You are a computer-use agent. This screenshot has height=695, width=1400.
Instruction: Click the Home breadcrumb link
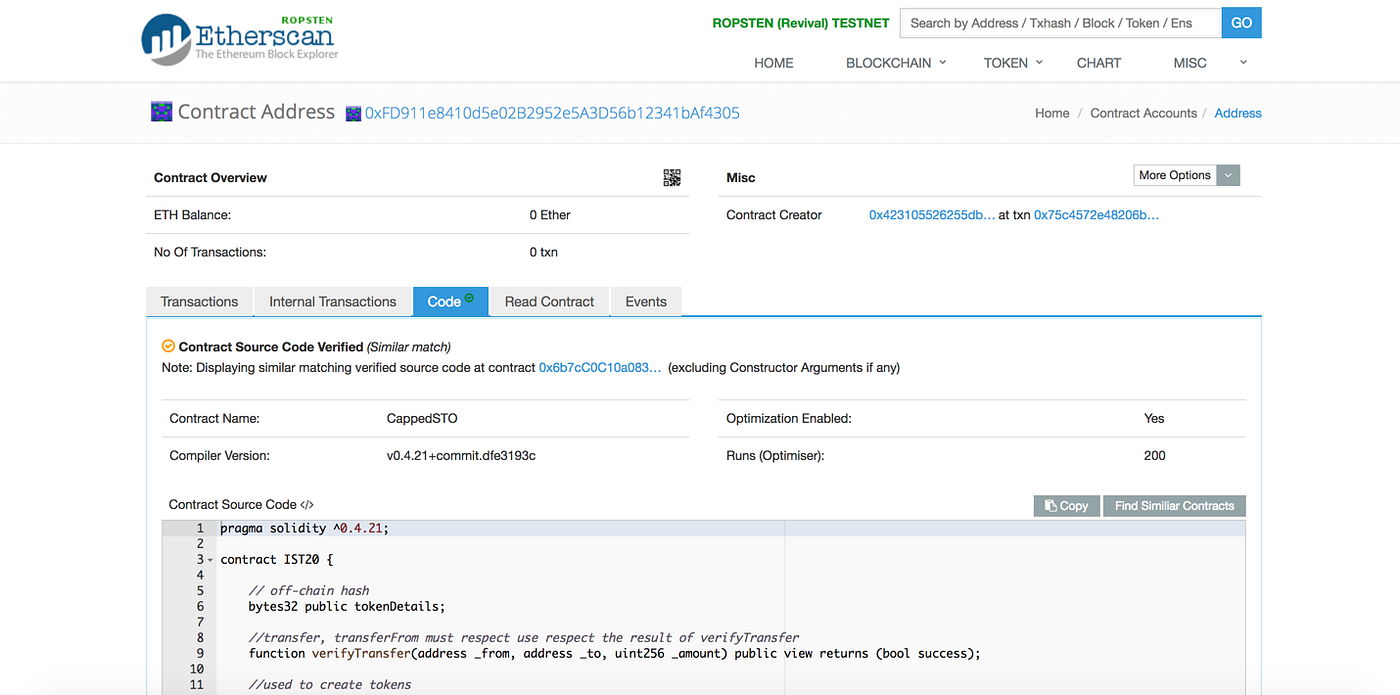1052,113
